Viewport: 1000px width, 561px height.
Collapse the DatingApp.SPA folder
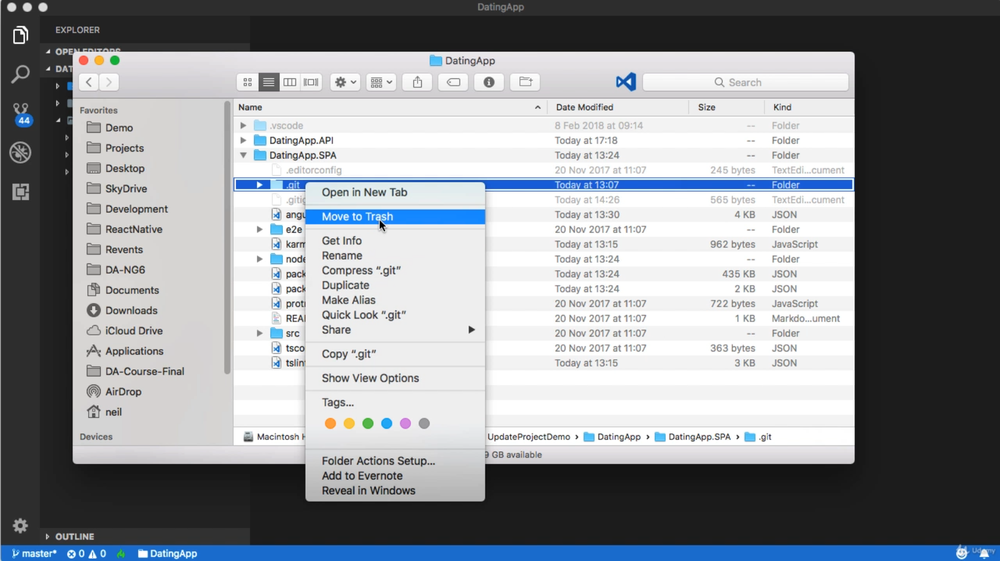click(x=243, y=155)
